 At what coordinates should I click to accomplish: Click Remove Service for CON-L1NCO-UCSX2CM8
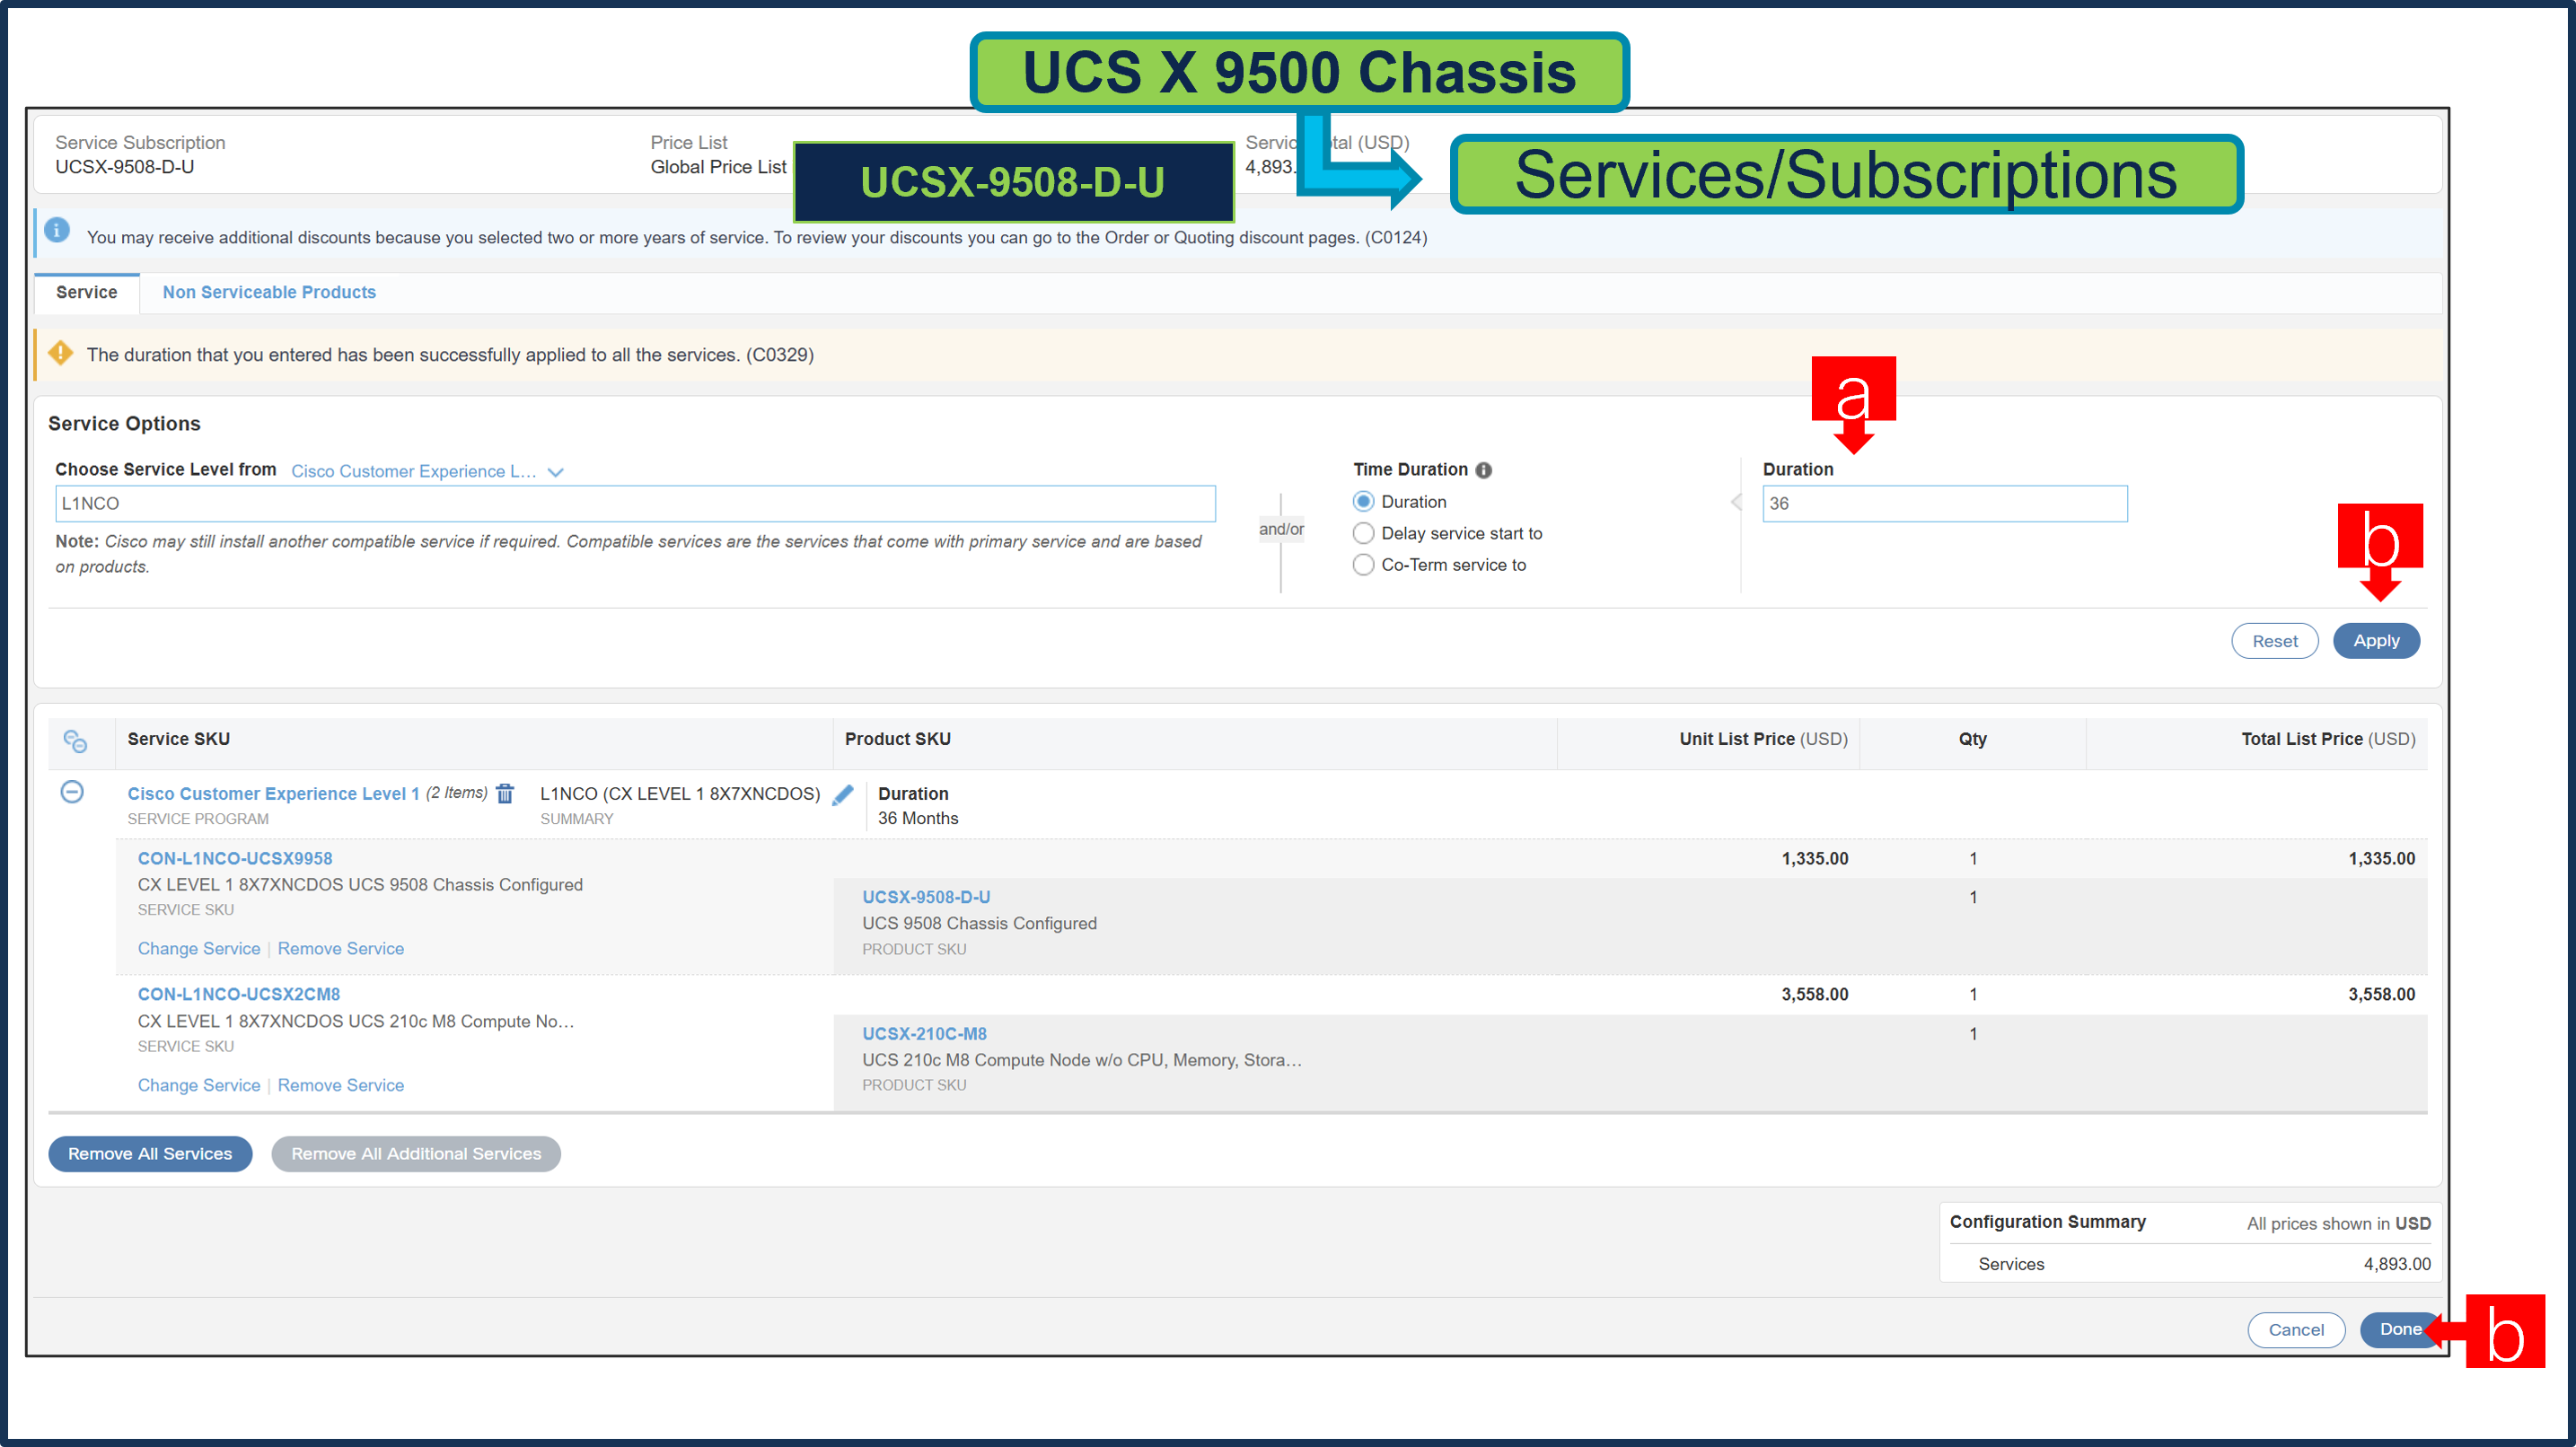coord(341,1085)
